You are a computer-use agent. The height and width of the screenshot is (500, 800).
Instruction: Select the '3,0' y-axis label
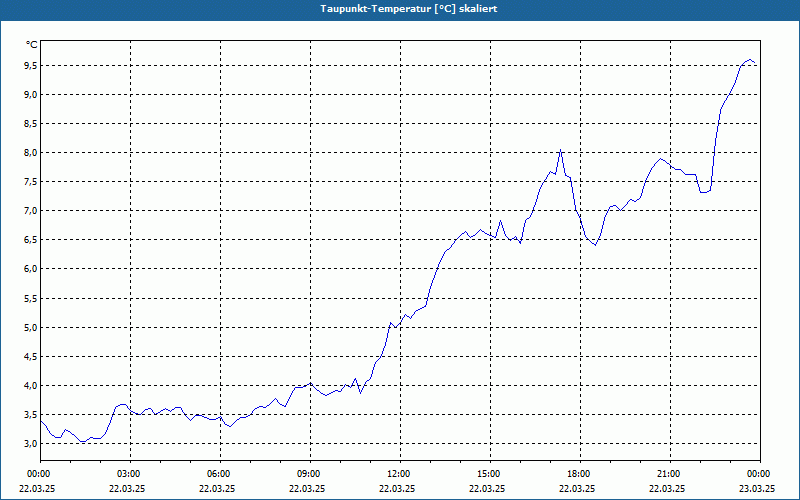(31, 444)
